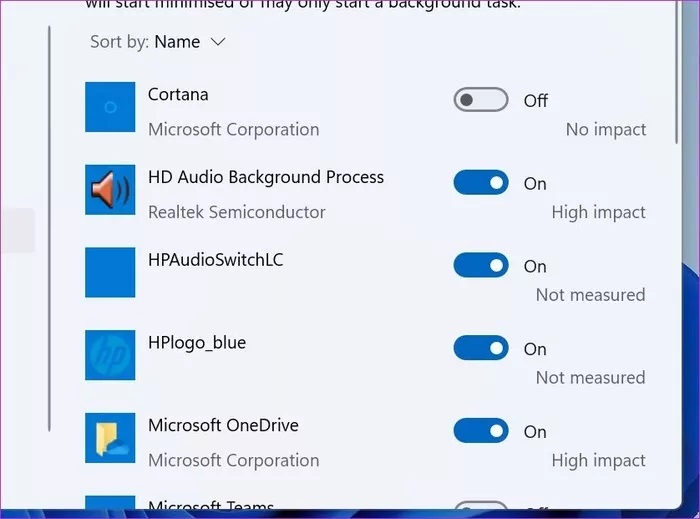Viewport: 700px width, 519px height.
Task: Click the Cortana app icon
Action: tap(110, 107)
